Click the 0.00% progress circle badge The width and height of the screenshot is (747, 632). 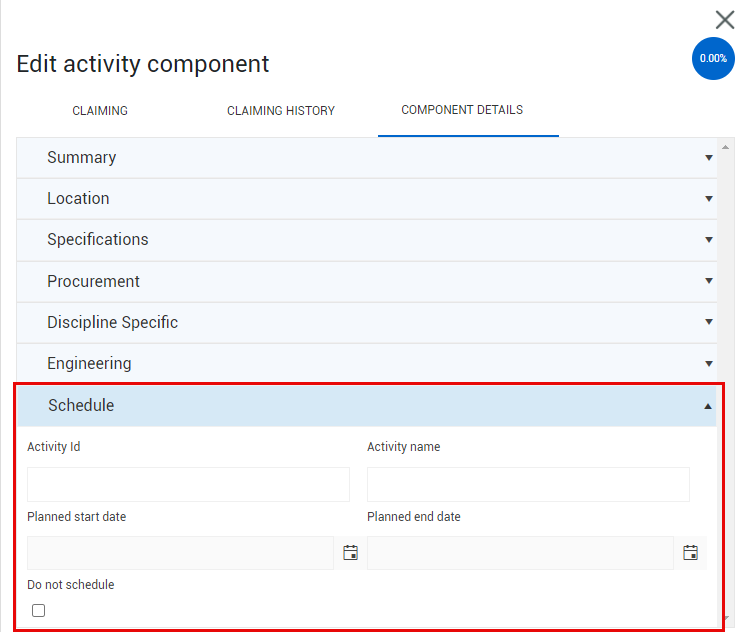[x=713, y=59]
